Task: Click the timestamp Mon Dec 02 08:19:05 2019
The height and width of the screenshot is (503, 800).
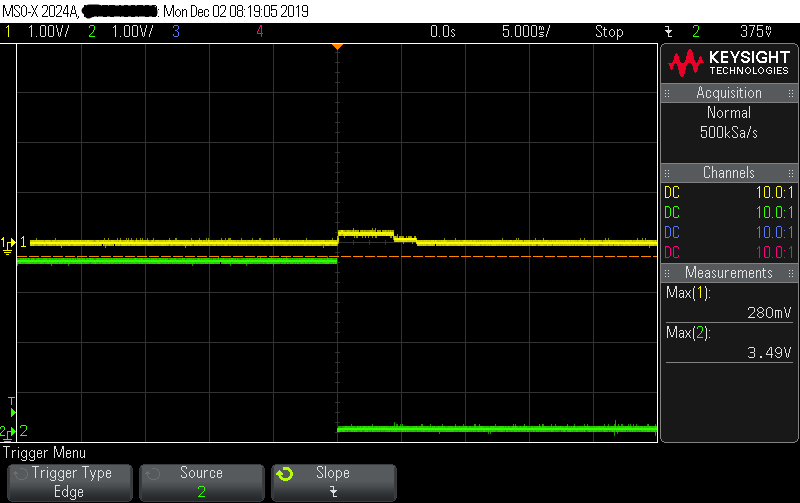Action: (236, 11)
